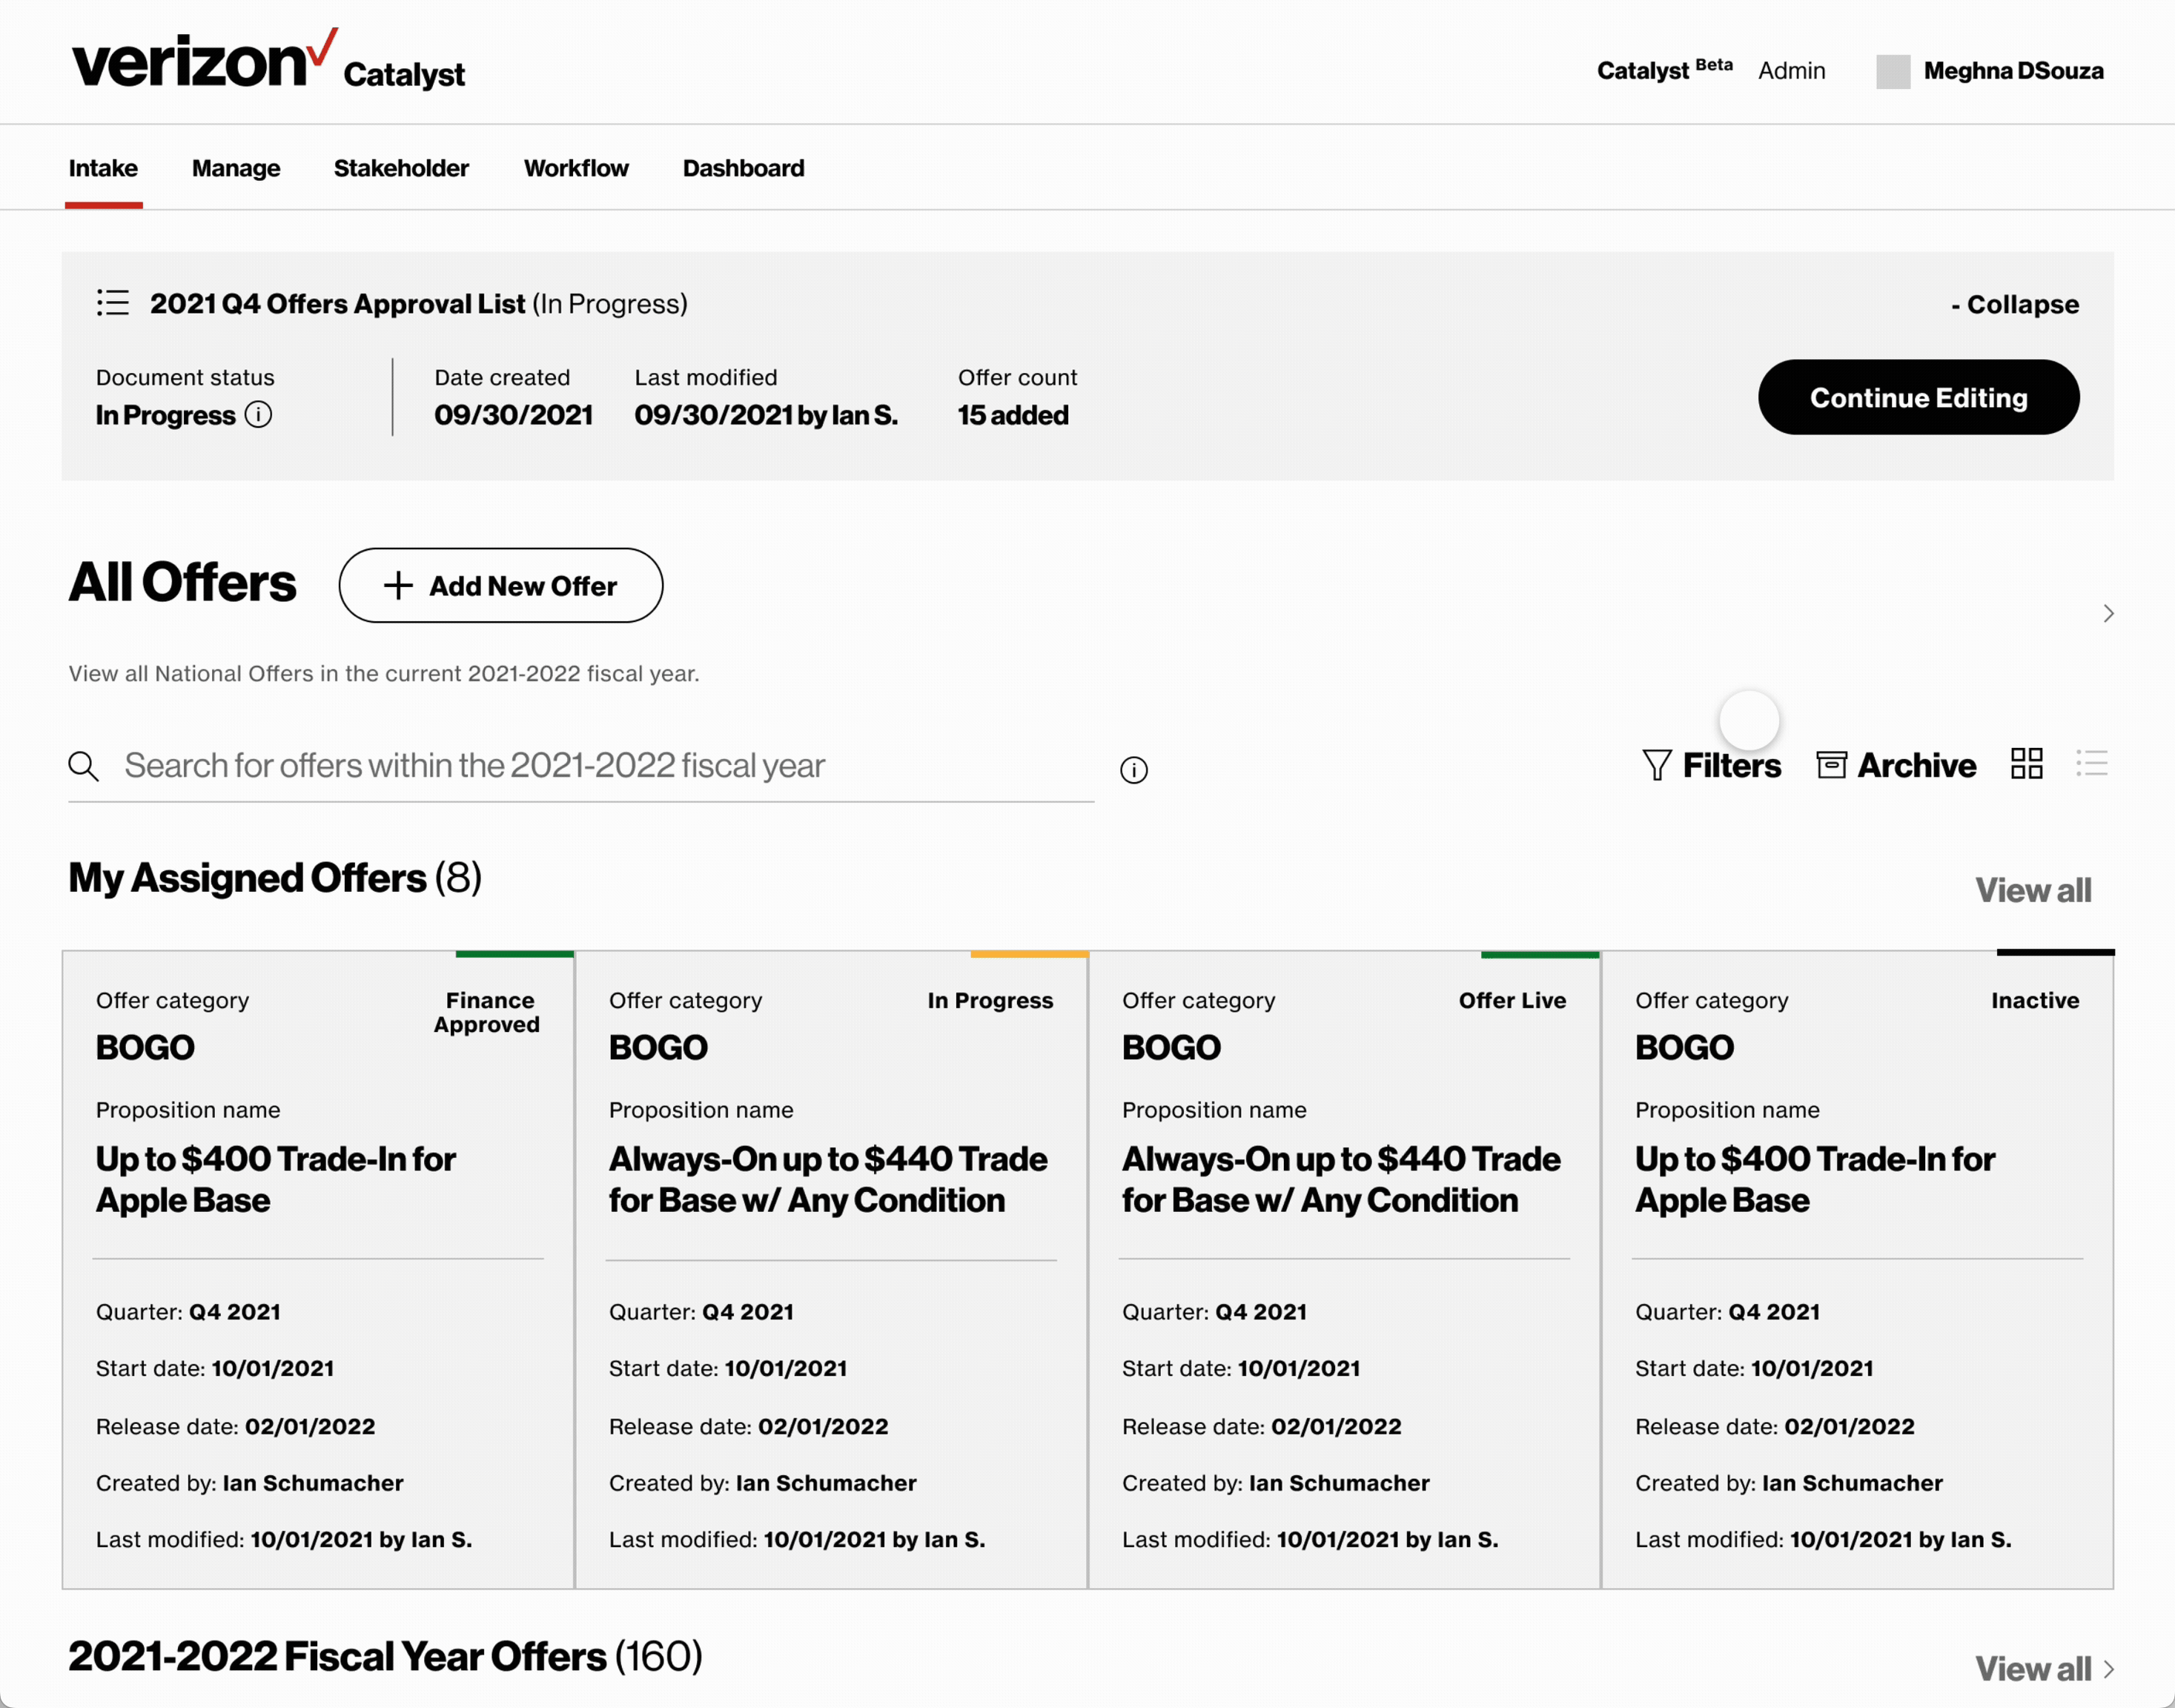Switch to the Workflow tab
This screenshot has width=2175, height=1708.
coord(576,168)
